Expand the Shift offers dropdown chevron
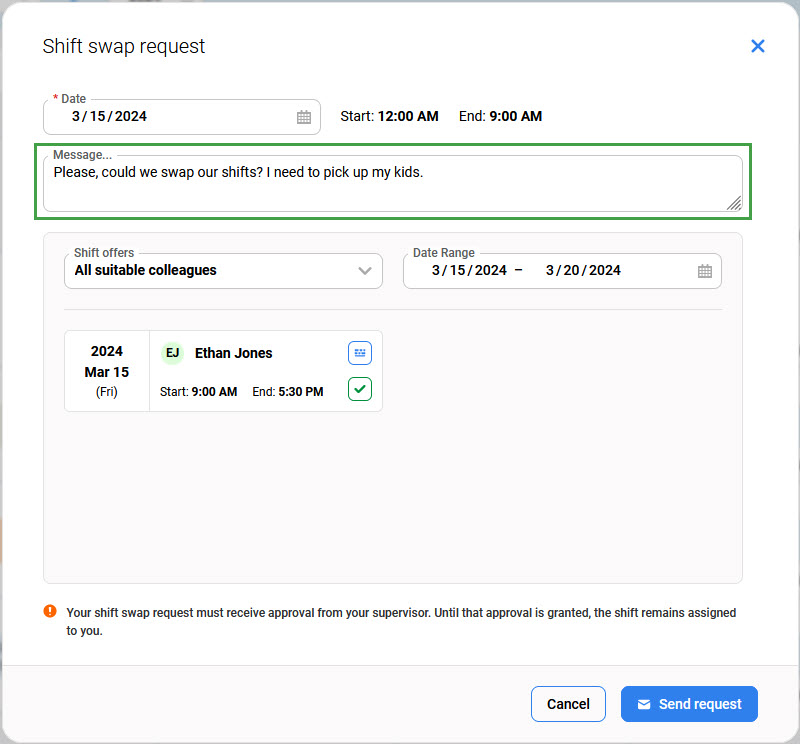 coord(365,271)
